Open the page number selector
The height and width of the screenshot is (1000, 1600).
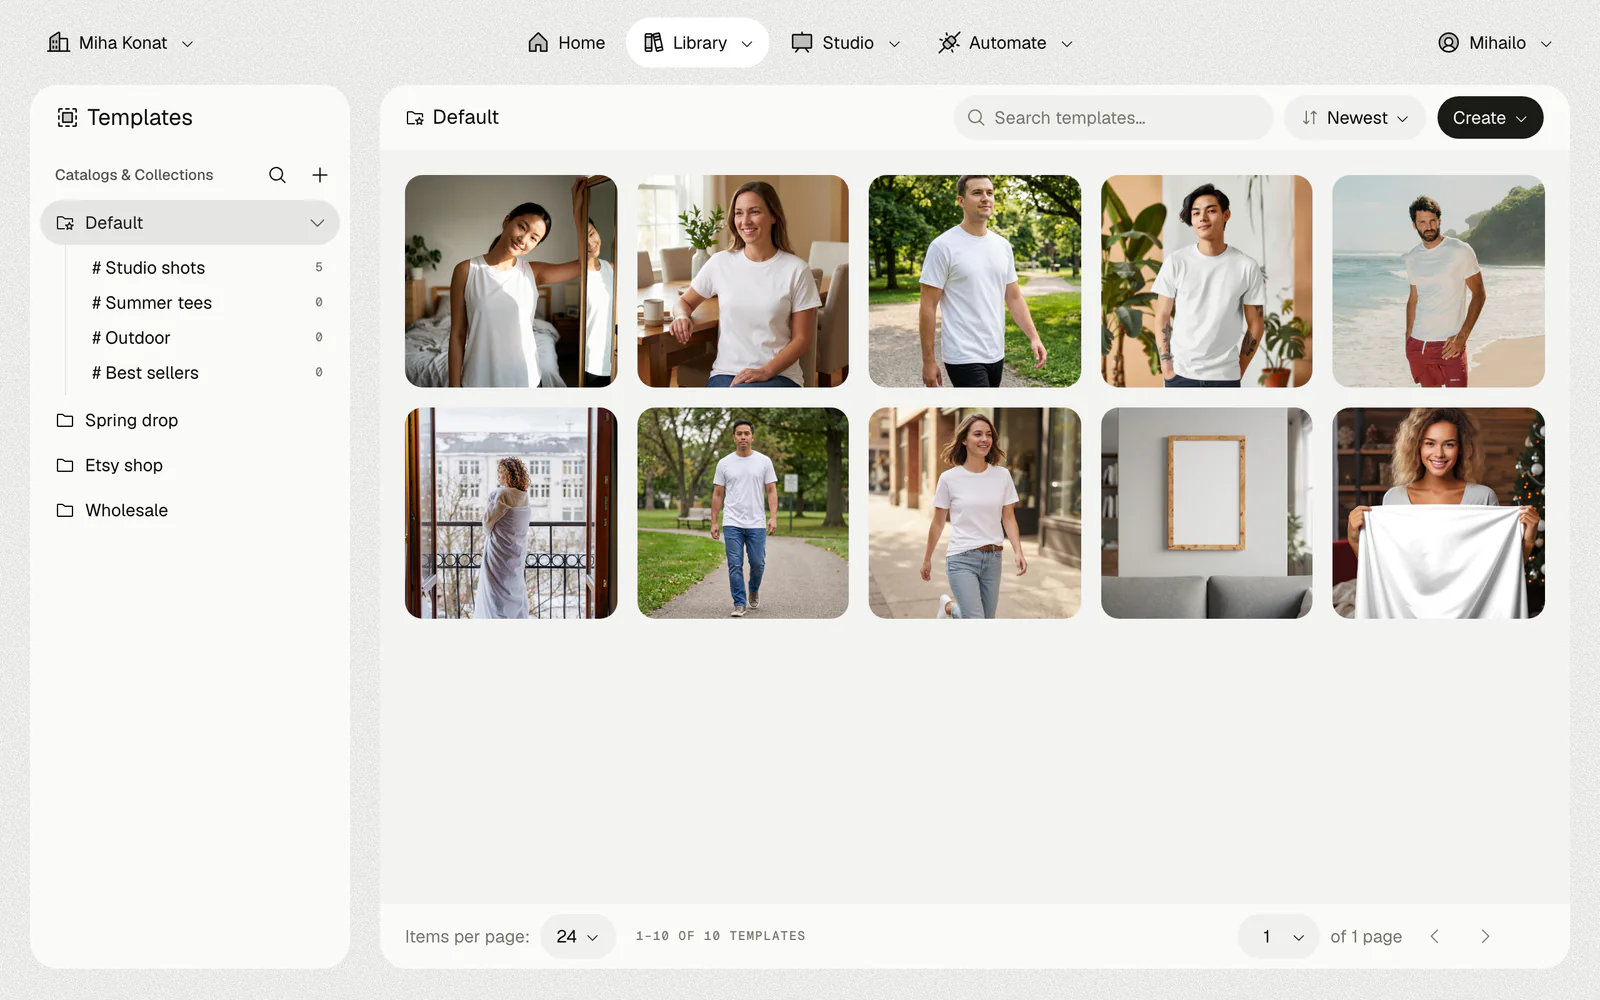point(1278,936)
